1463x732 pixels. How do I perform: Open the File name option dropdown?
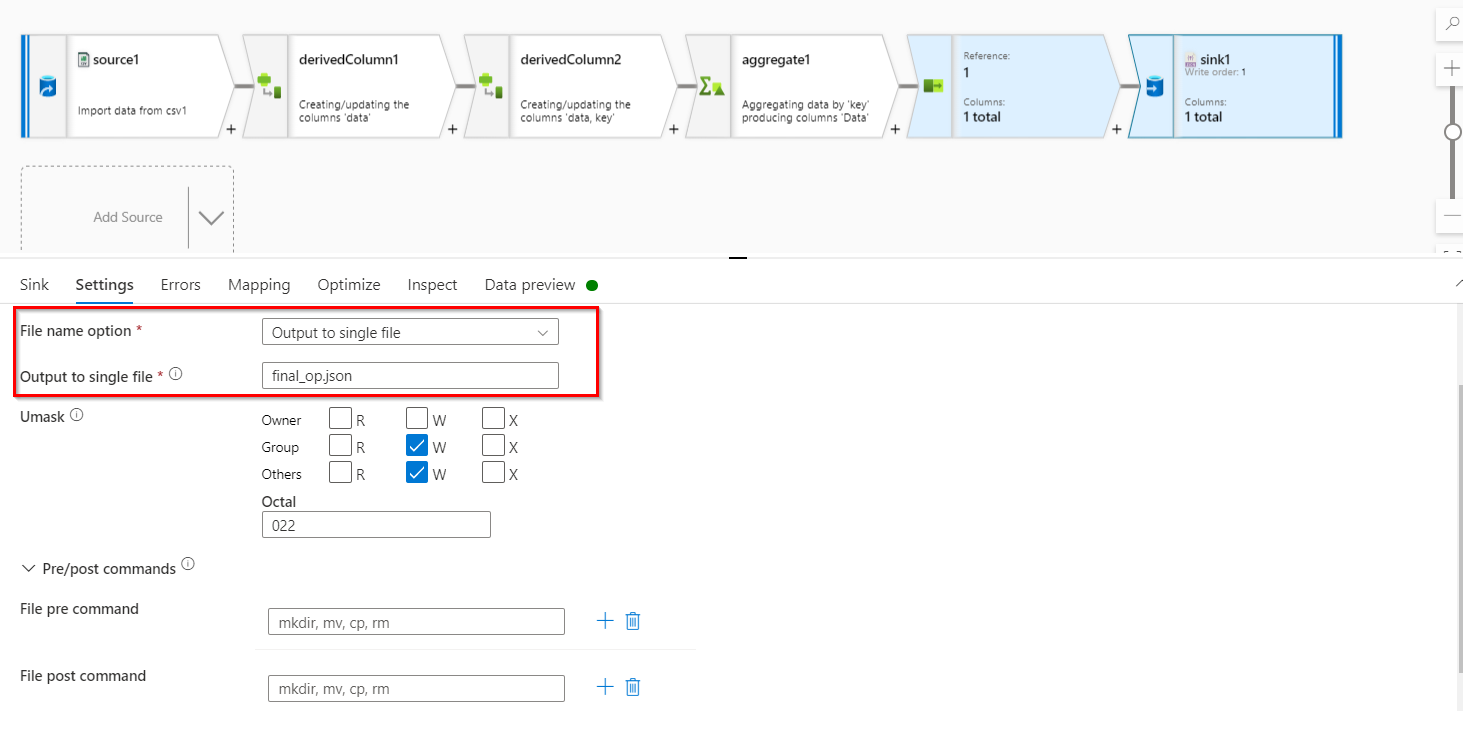(x=410, y=332)
